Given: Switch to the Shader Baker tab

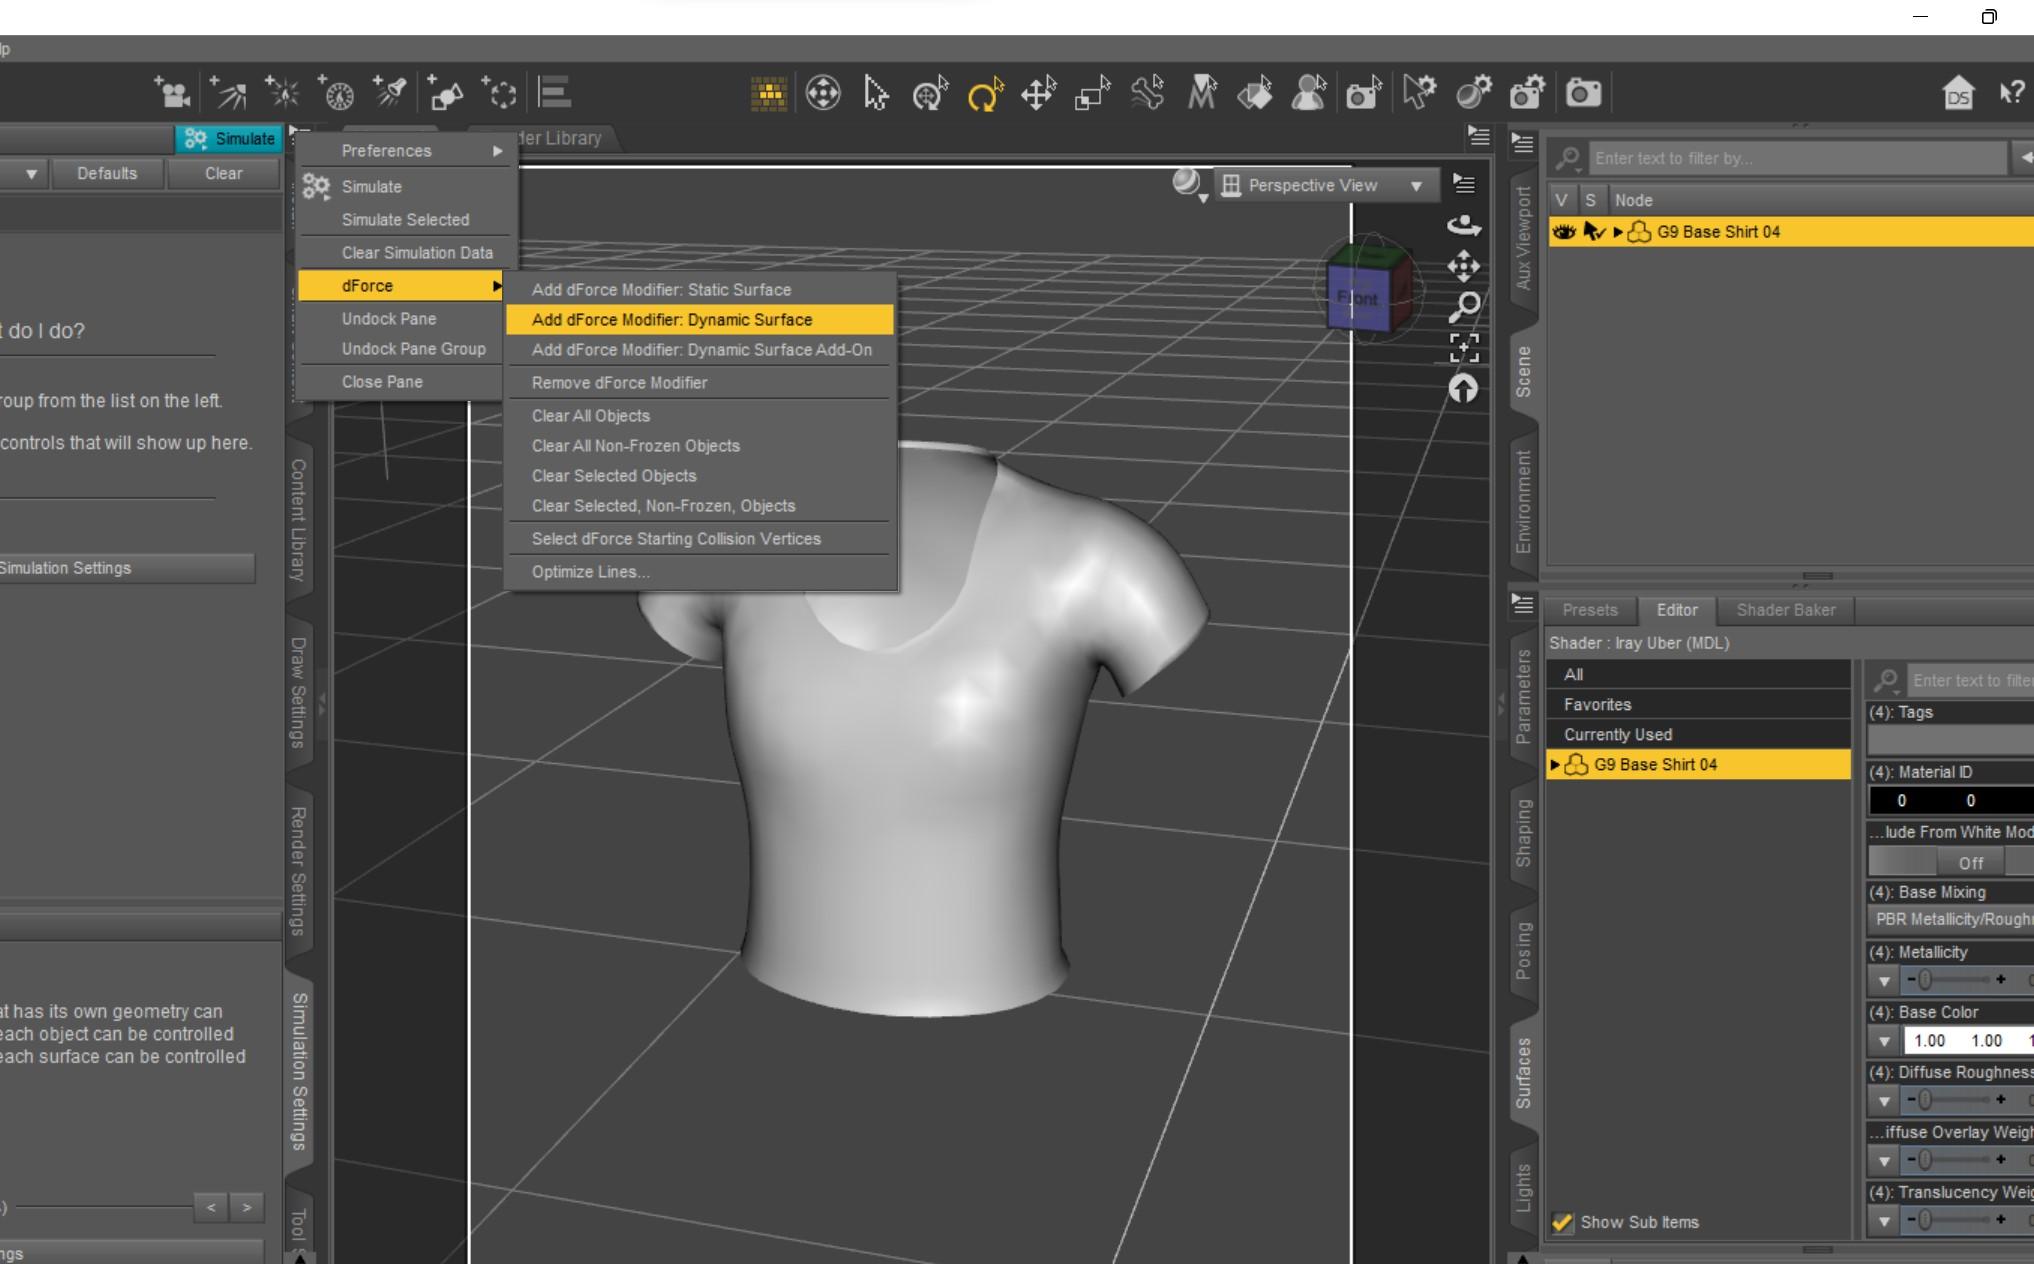Looking at the screenshot, I should [1785, 610].
